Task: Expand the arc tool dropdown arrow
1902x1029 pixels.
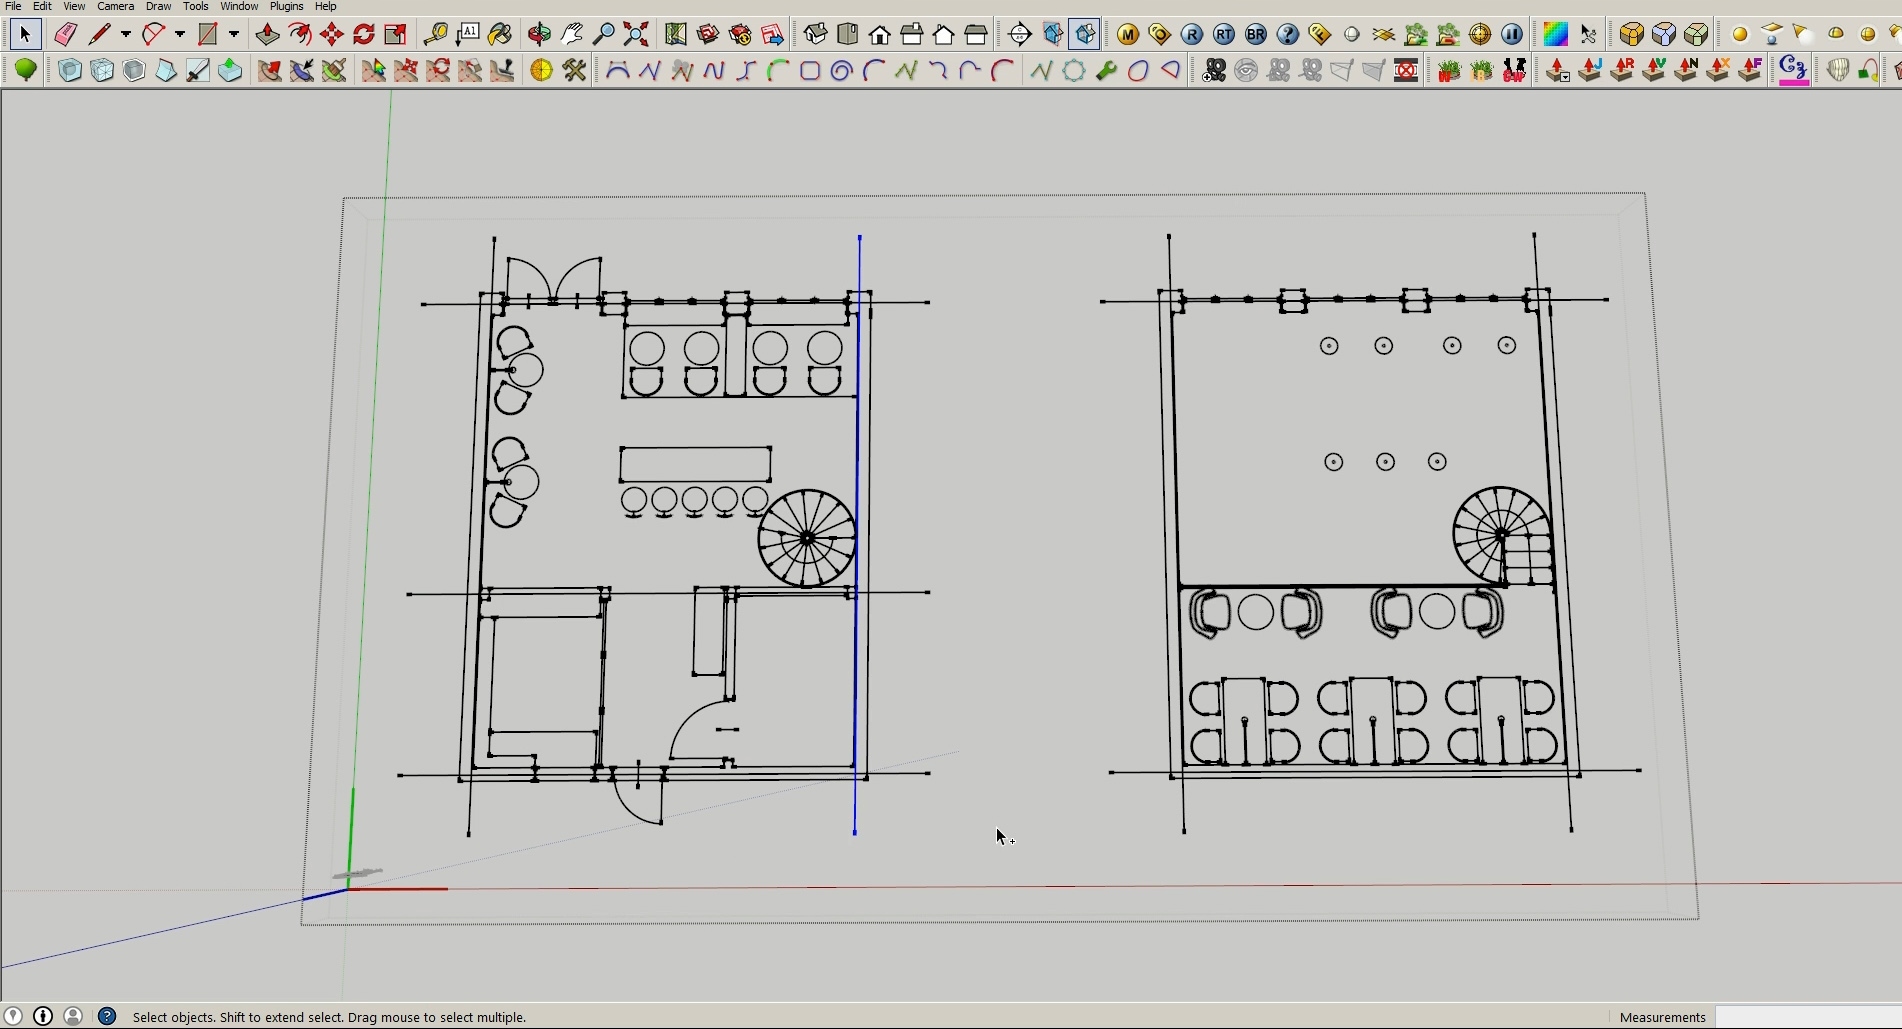Action: [180, 34]
